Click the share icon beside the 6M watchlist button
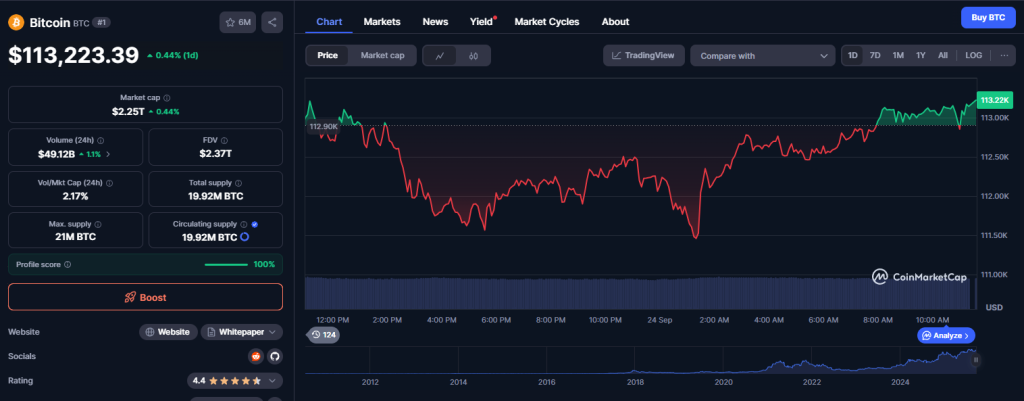 pyautogui.click(x=273, y=21)
